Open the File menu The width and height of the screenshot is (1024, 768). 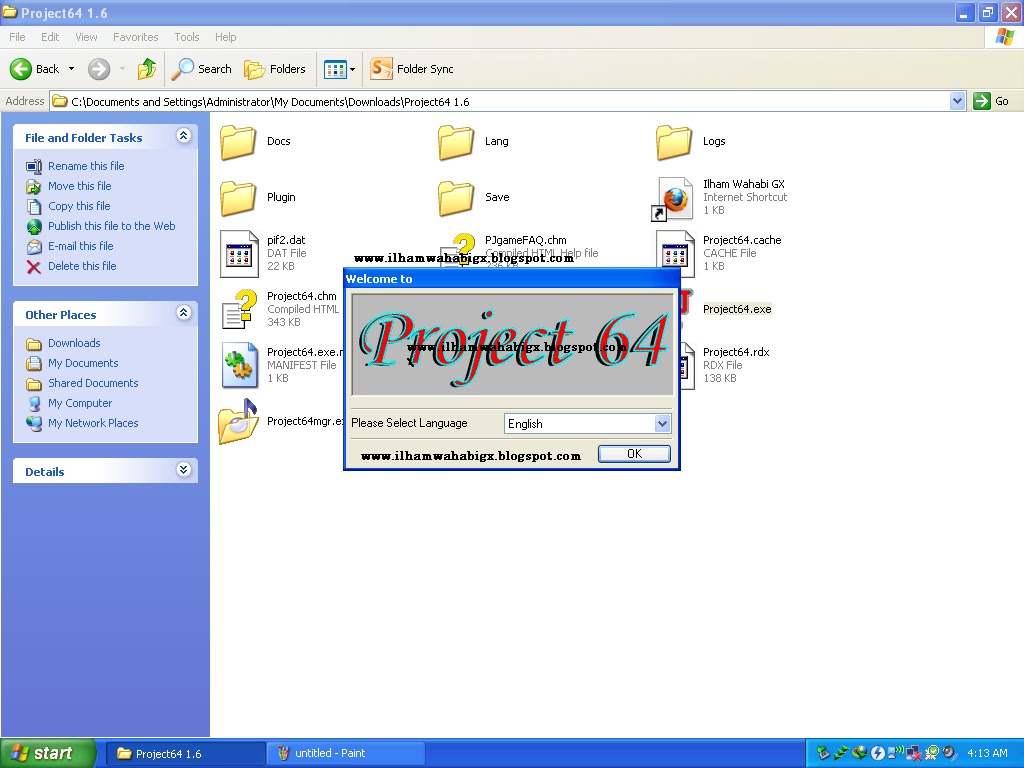coord(17,37)
